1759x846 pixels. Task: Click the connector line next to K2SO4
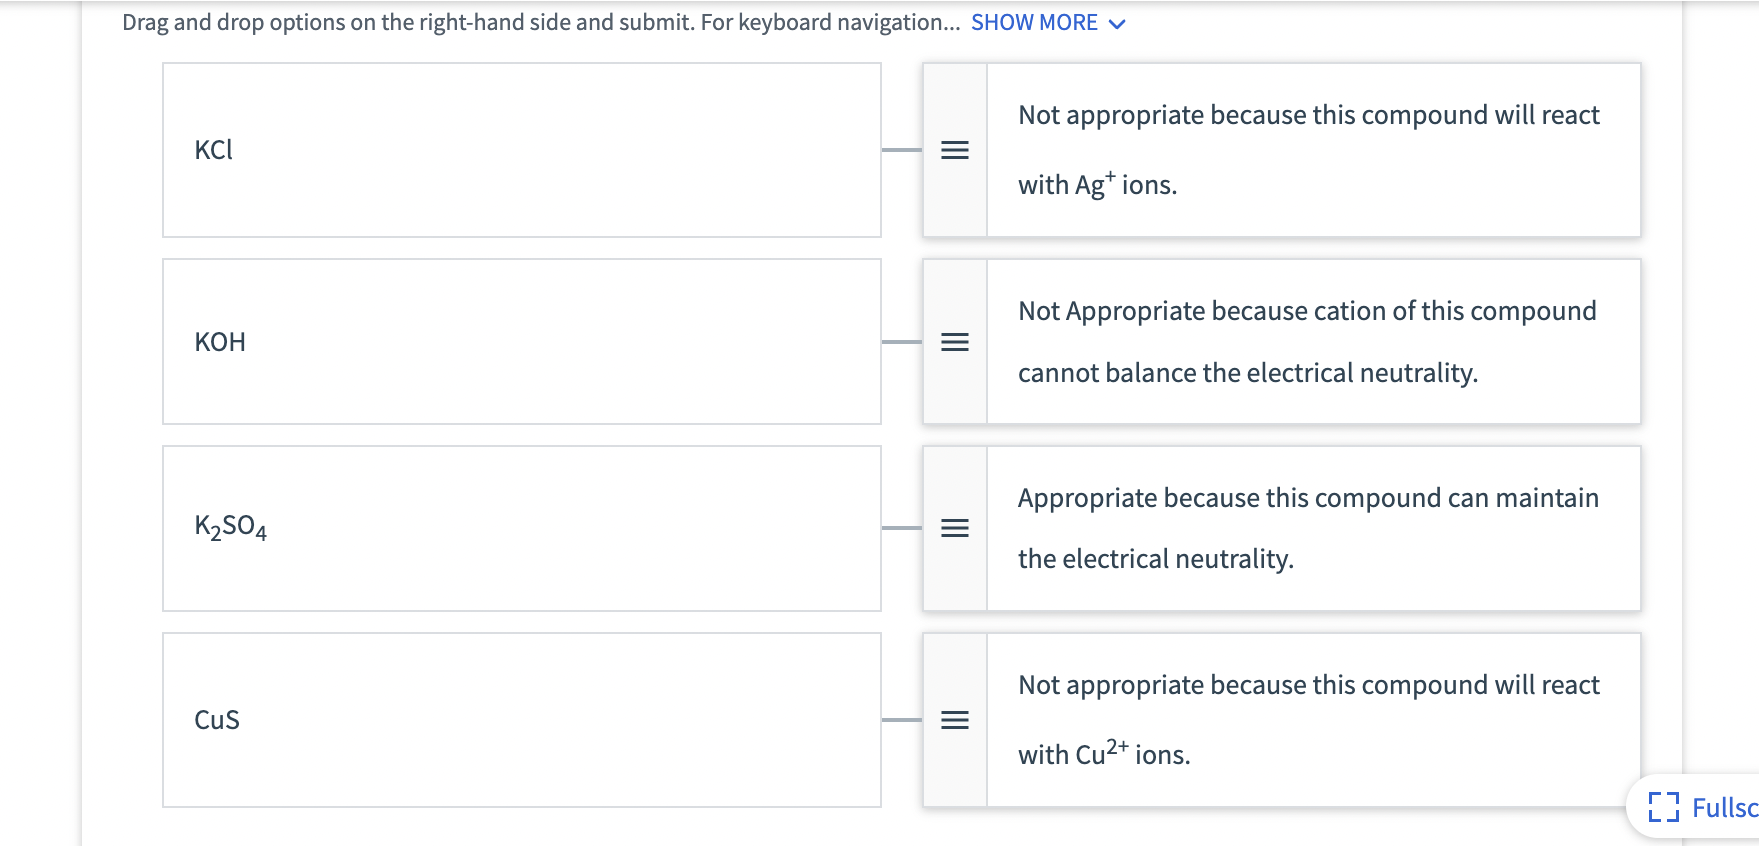[901, 528]
